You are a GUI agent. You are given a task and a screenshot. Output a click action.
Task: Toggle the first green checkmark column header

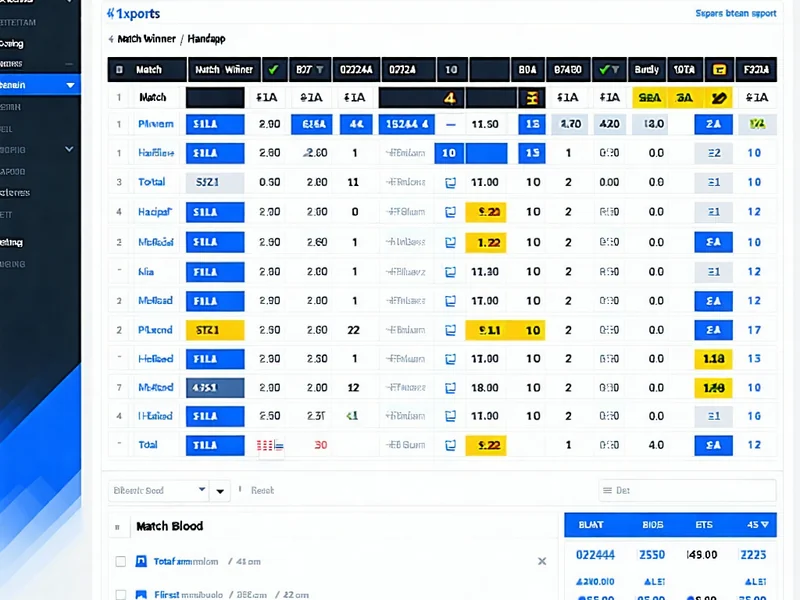[272, 70]
